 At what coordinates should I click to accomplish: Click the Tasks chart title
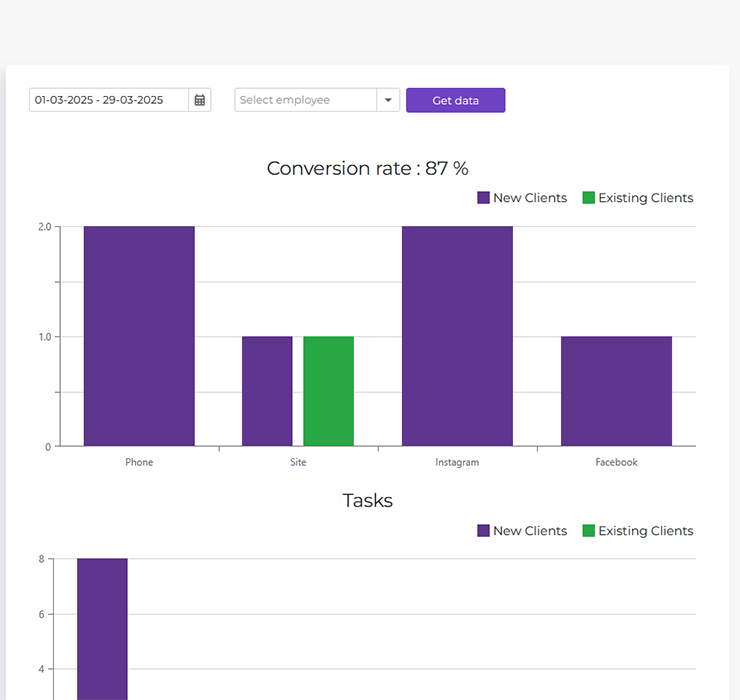(x=368, y=500)
